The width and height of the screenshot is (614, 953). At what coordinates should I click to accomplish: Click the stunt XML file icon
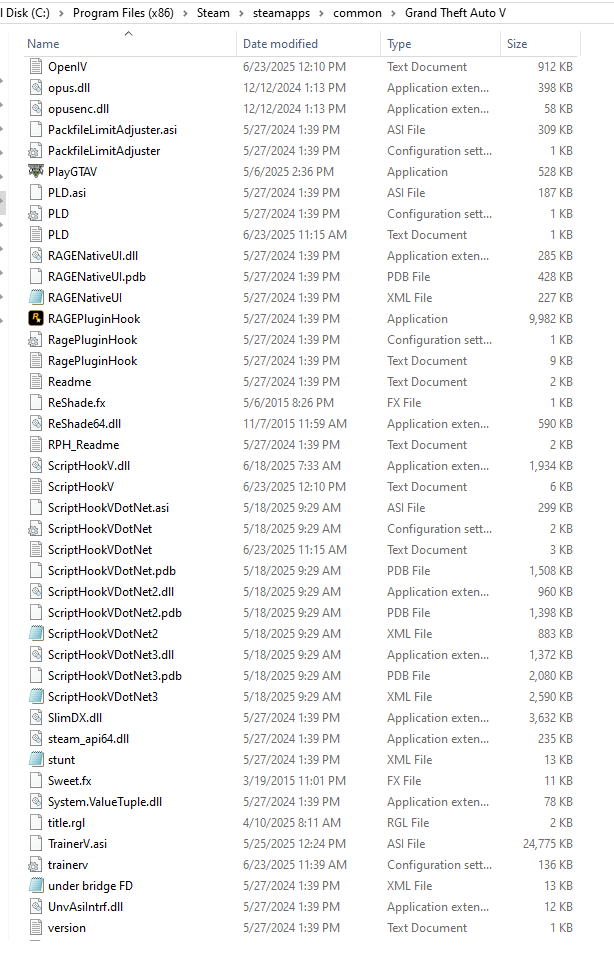pyautogui.click(x=36, y=760)
